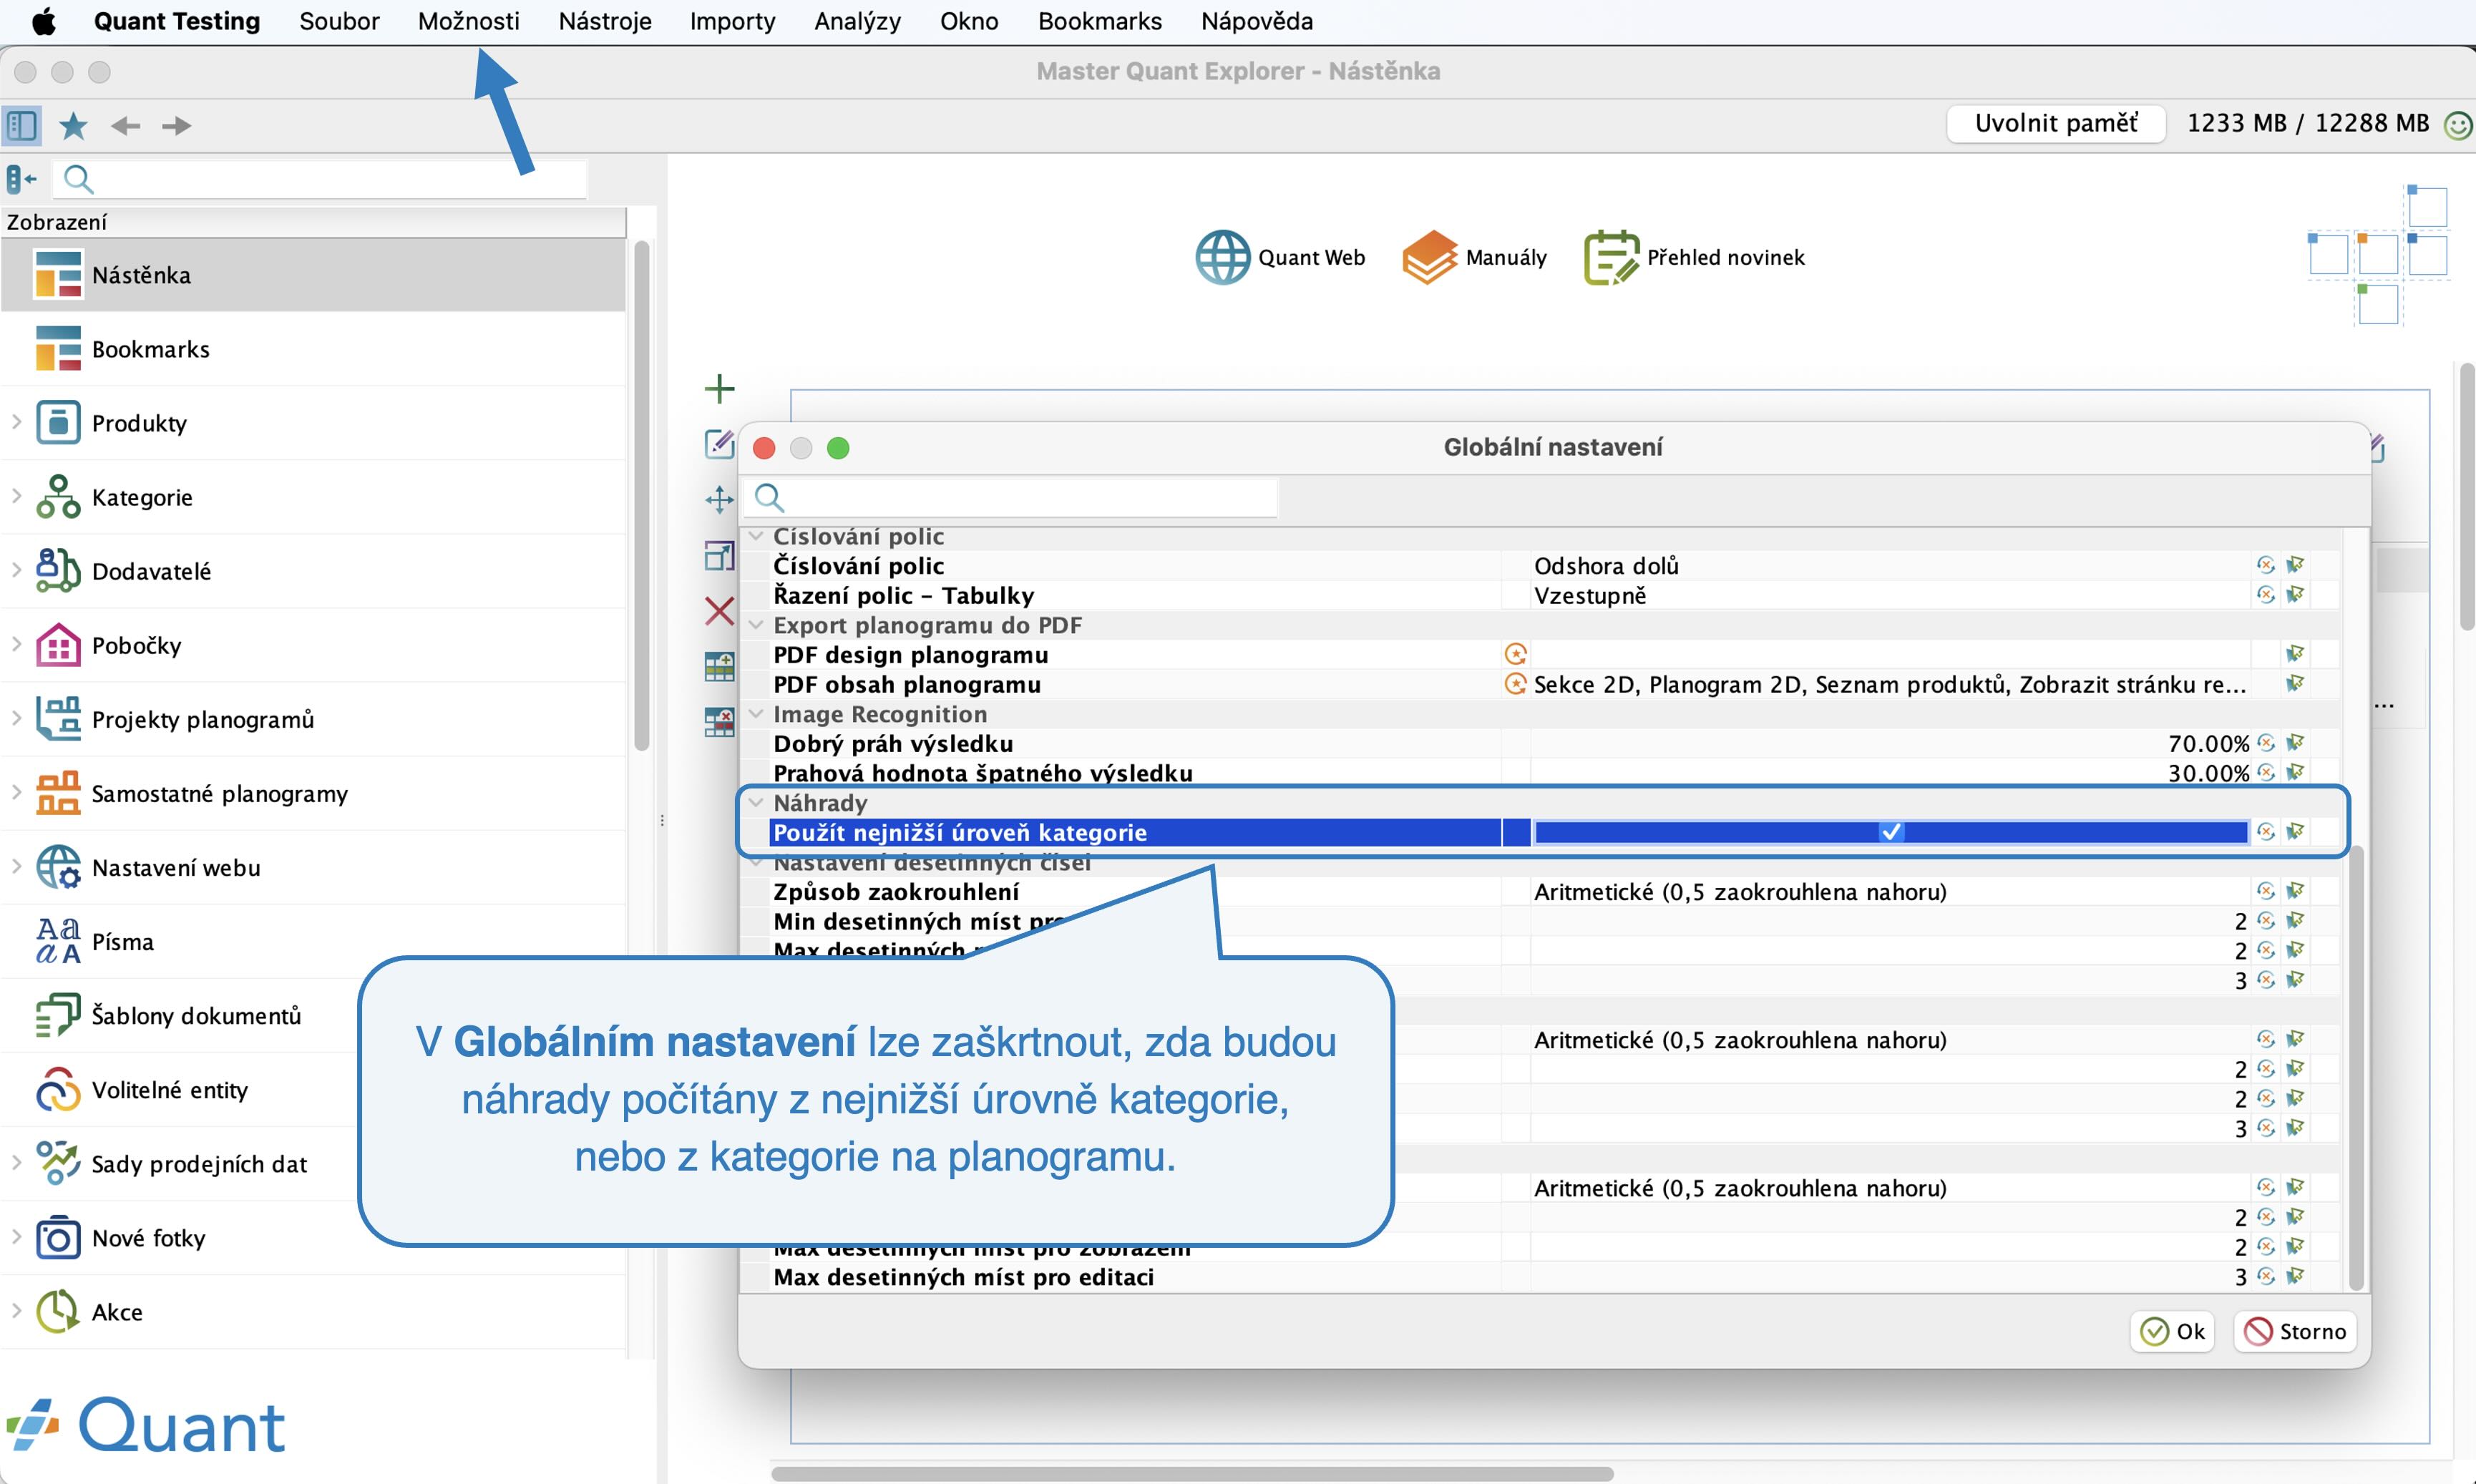This screenshot has width=2476, height=1484.
Task: Open the Analýzy menu
Action: coord(857,21)
